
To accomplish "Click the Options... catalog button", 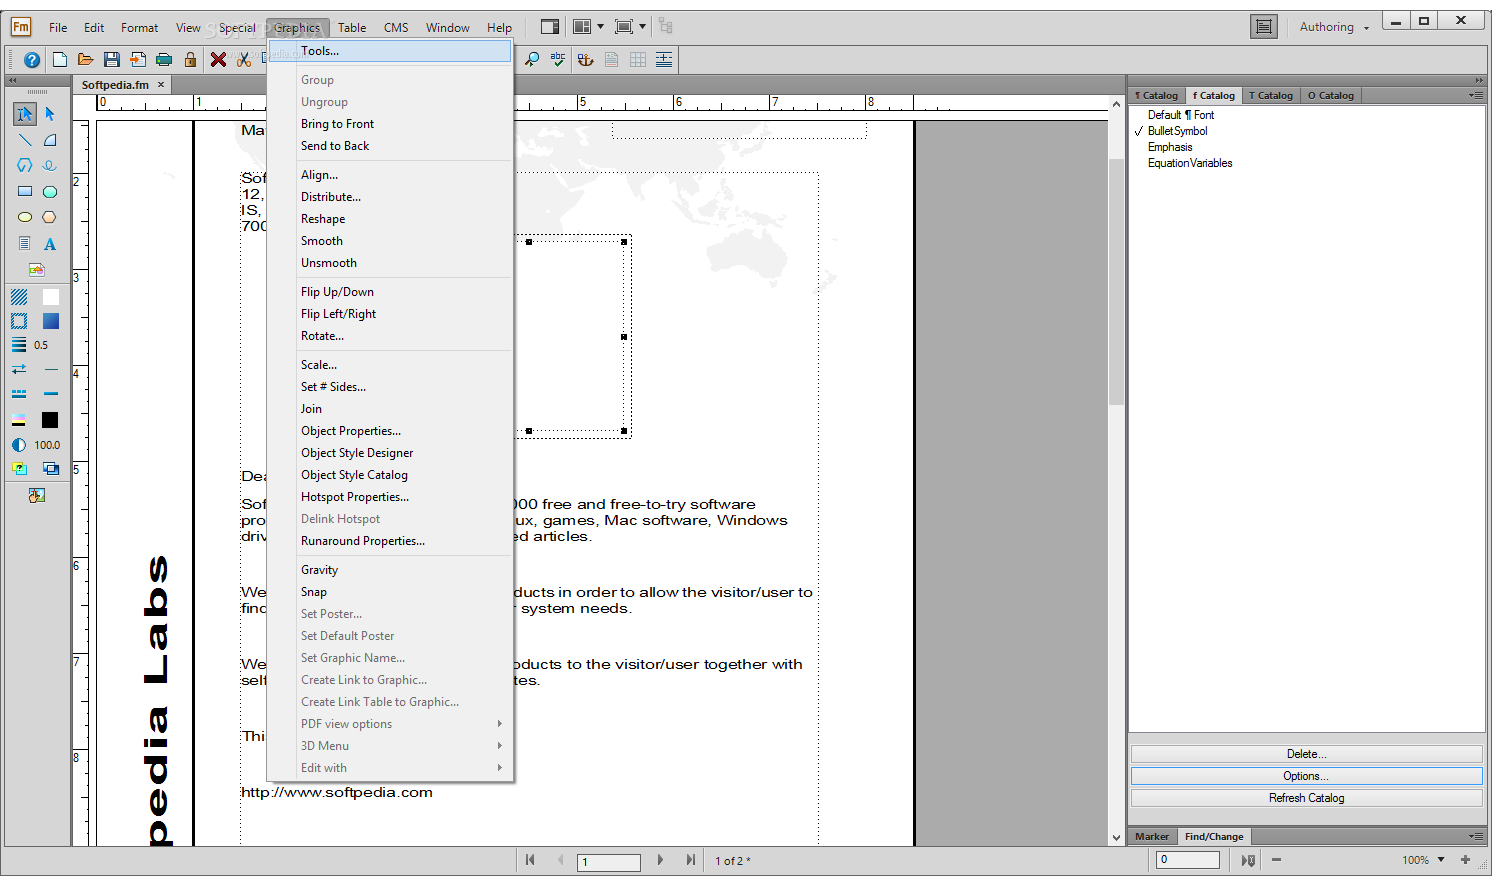I will (x=1307, y=776).
